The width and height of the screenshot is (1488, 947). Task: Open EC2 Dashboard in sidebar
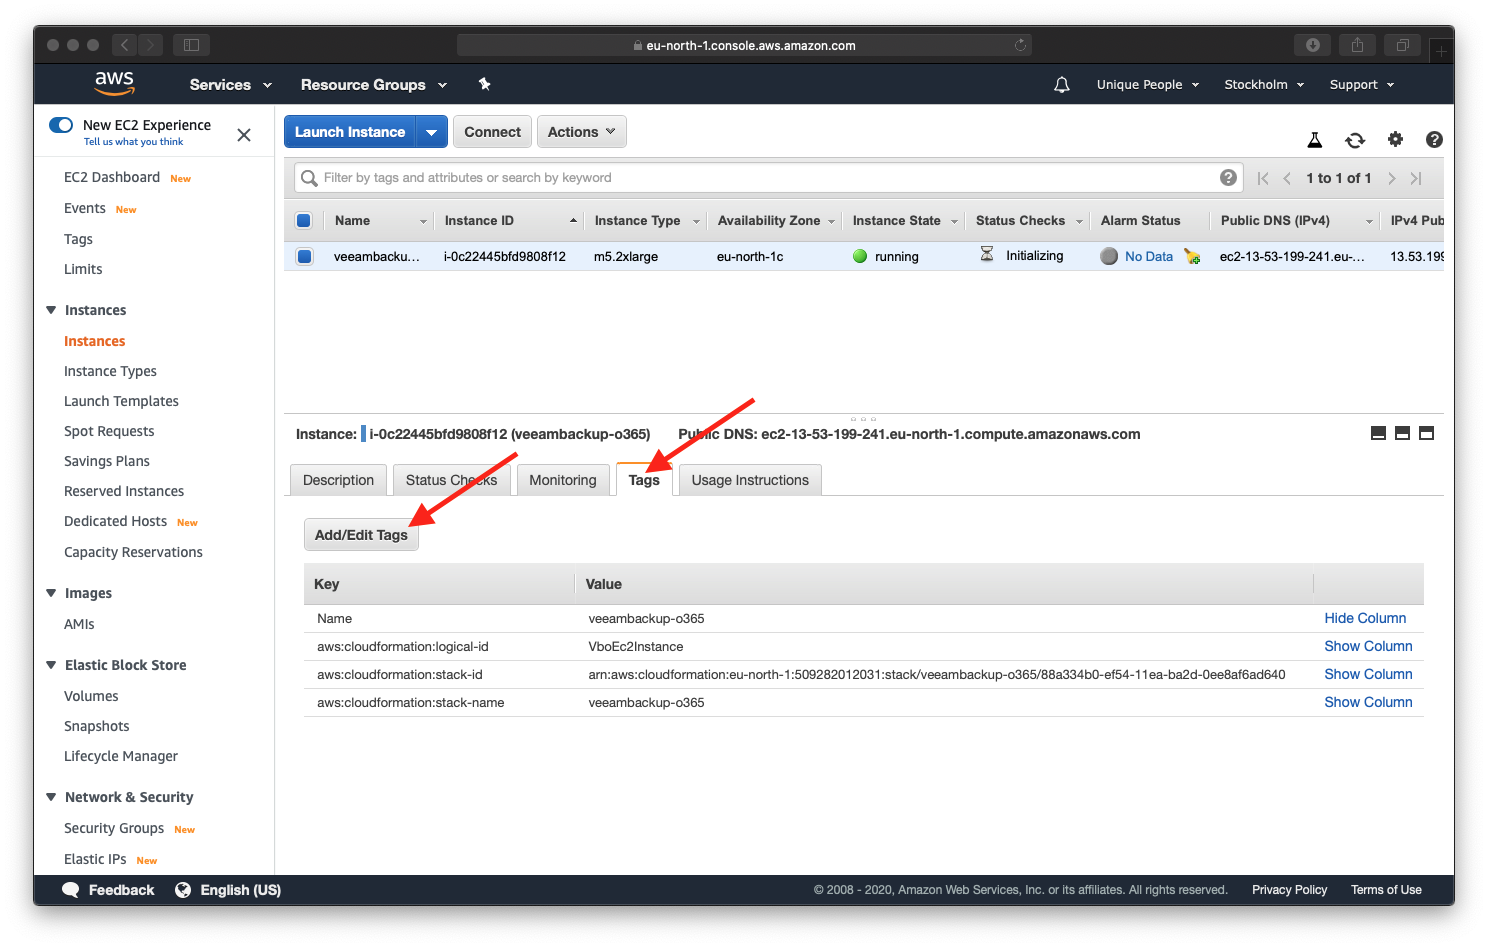[112, 177]
